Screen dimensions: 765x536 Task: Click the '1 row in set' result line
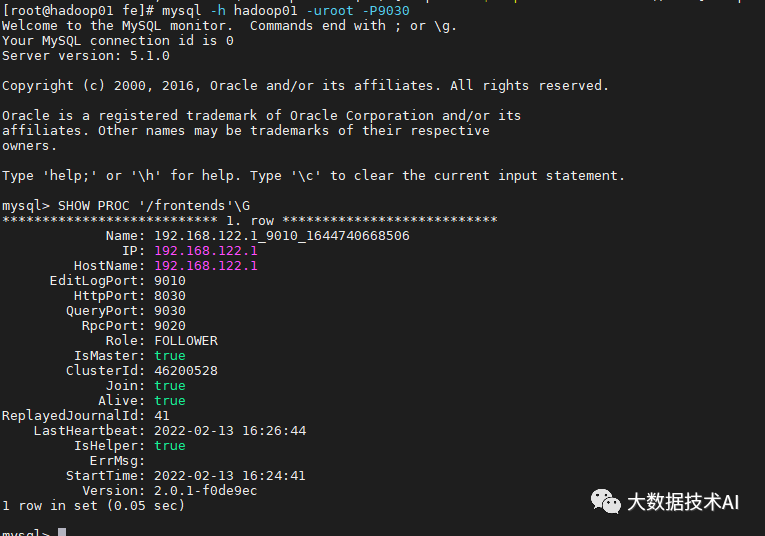coord(93,506)
